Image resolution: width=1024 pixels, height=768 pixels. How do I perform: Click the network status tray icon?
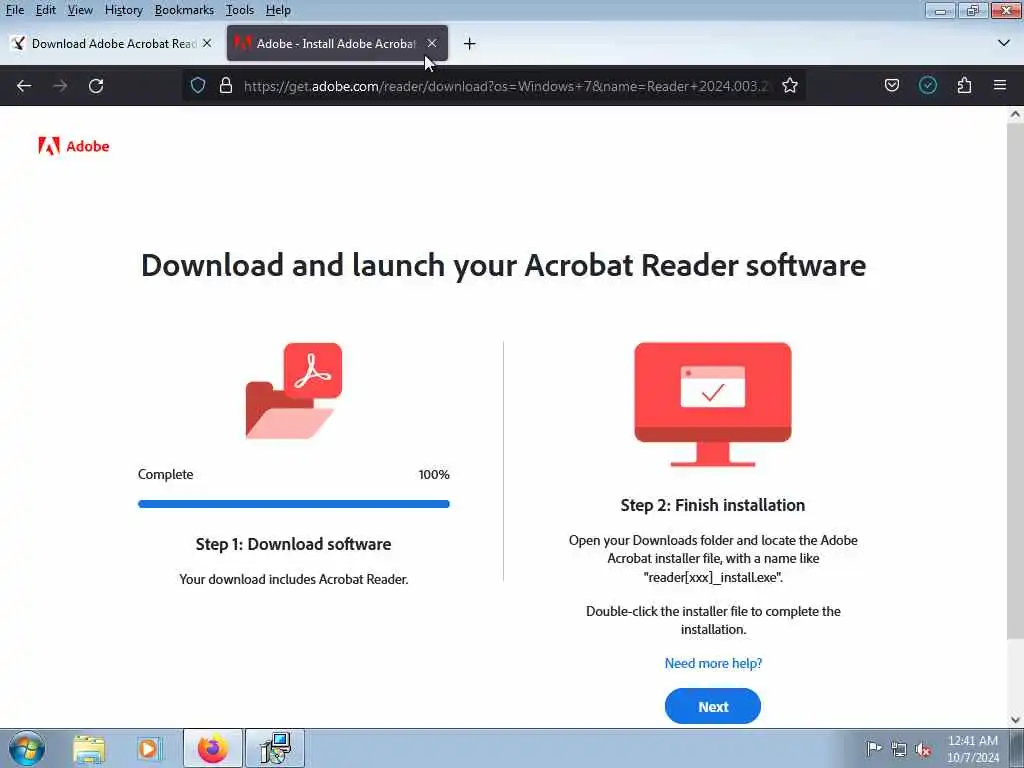tap(899, 750)
